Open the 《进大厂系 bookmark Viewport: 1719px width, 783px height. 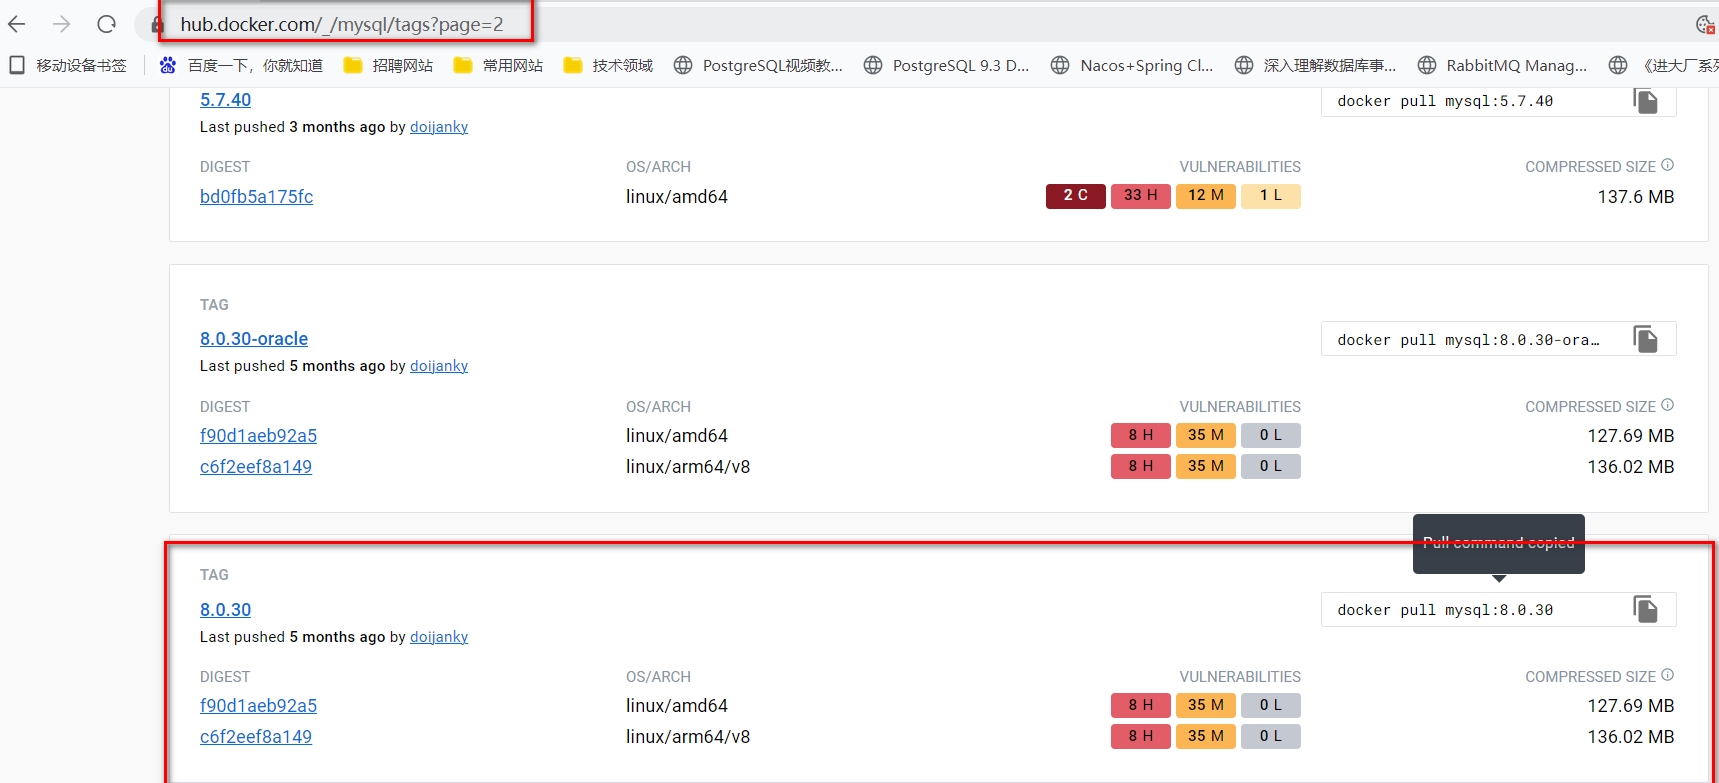[x=1664, y=65]
